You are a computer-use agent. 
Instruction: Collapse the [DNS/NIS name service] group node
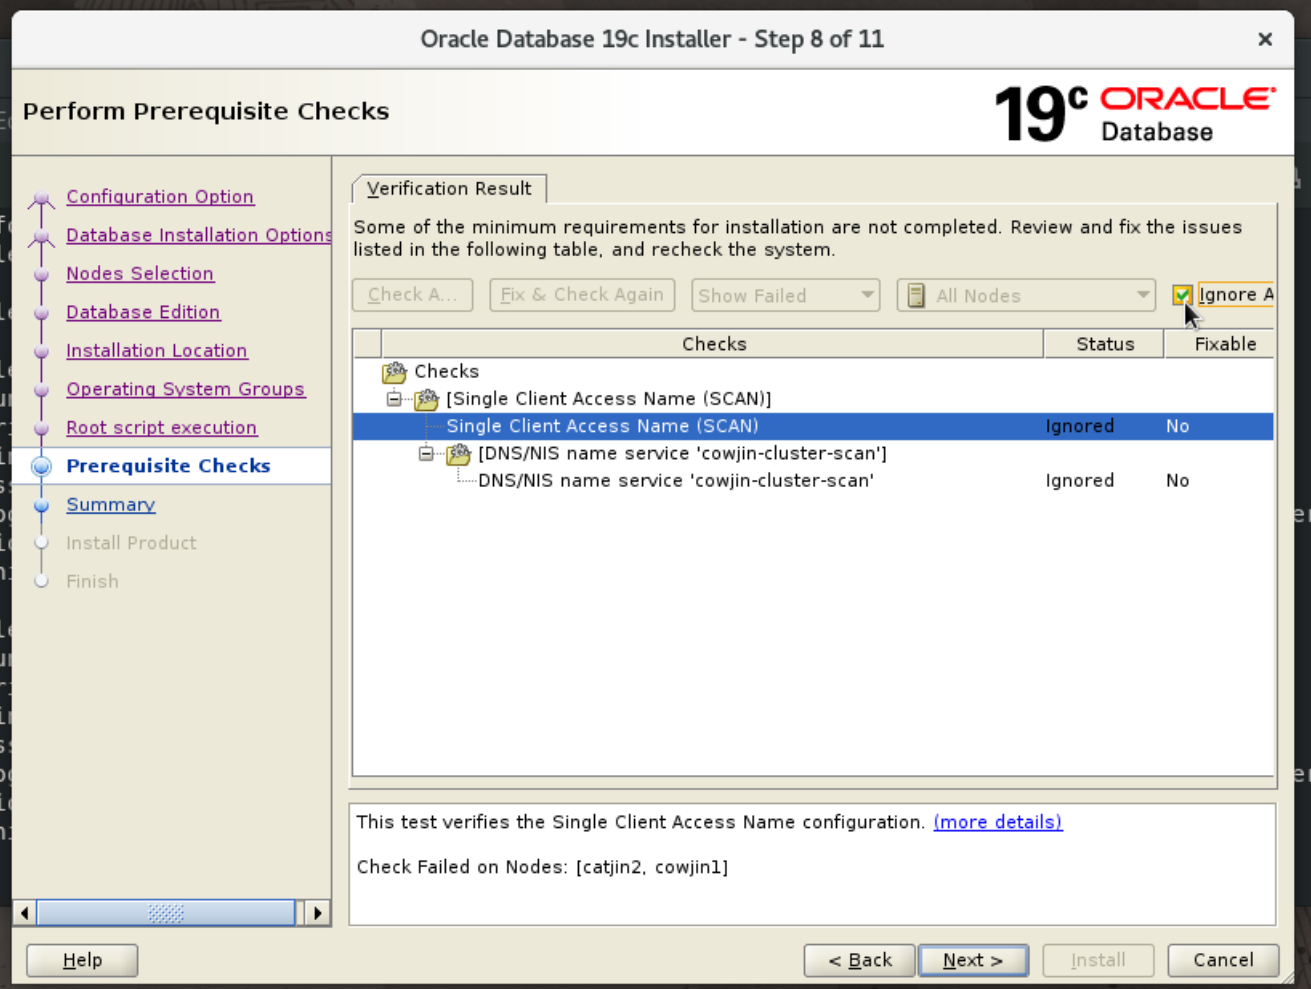click(x=427, y=454)
